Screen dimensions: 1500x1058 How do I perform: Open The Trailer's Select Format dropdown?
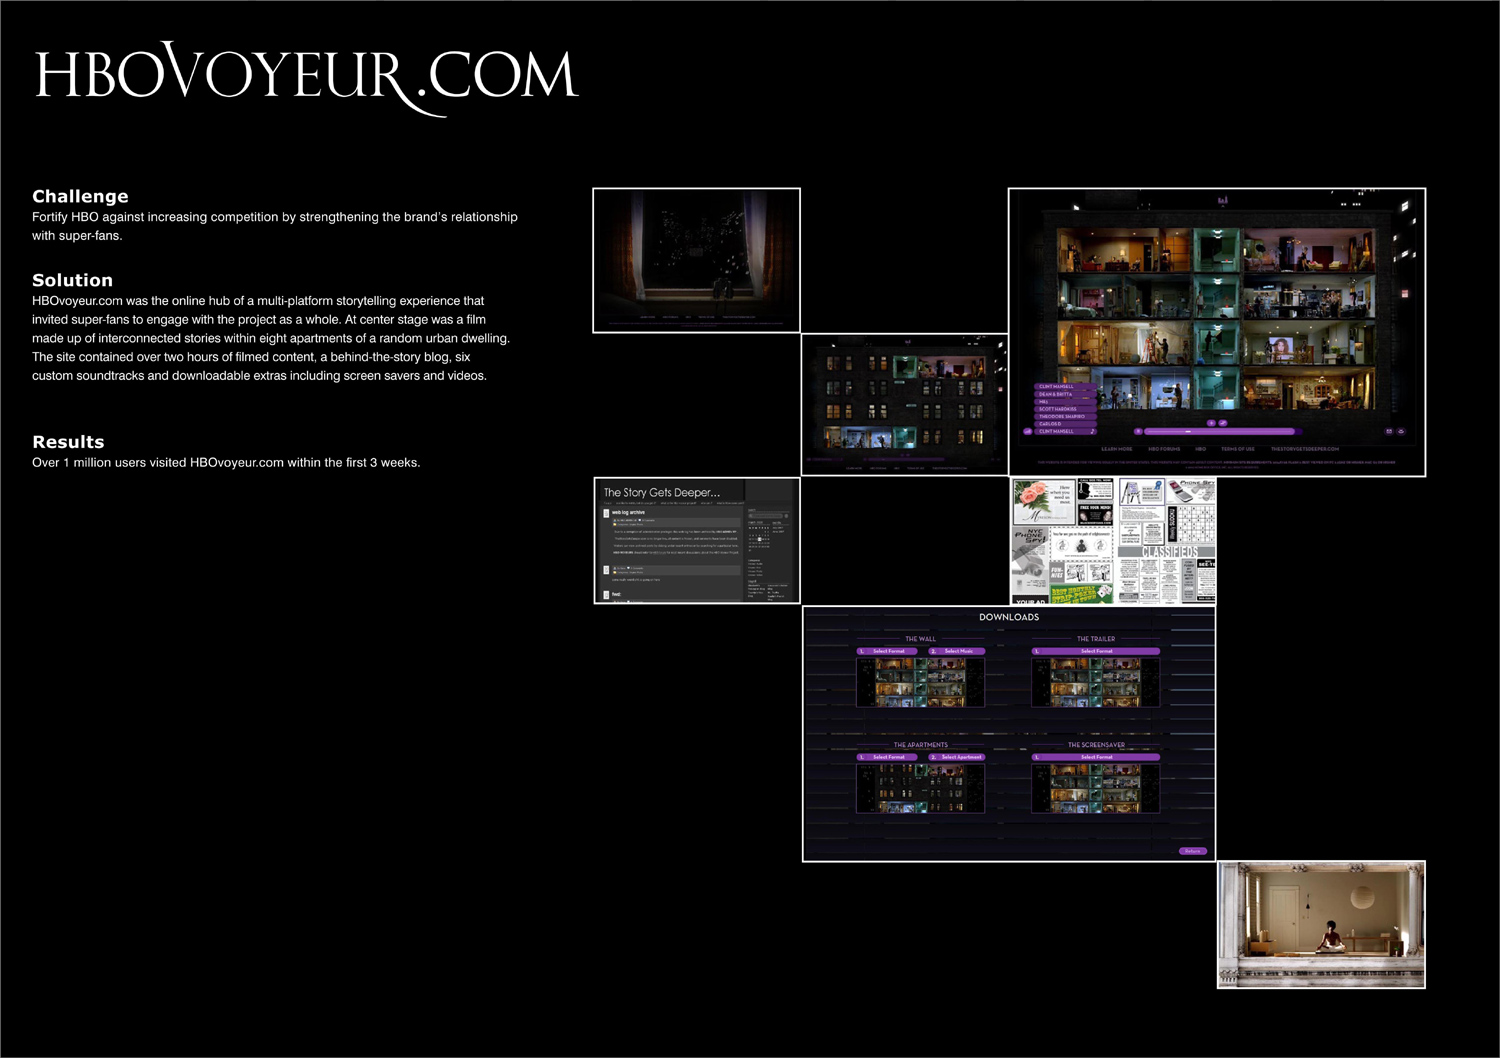pos(1096,651)
